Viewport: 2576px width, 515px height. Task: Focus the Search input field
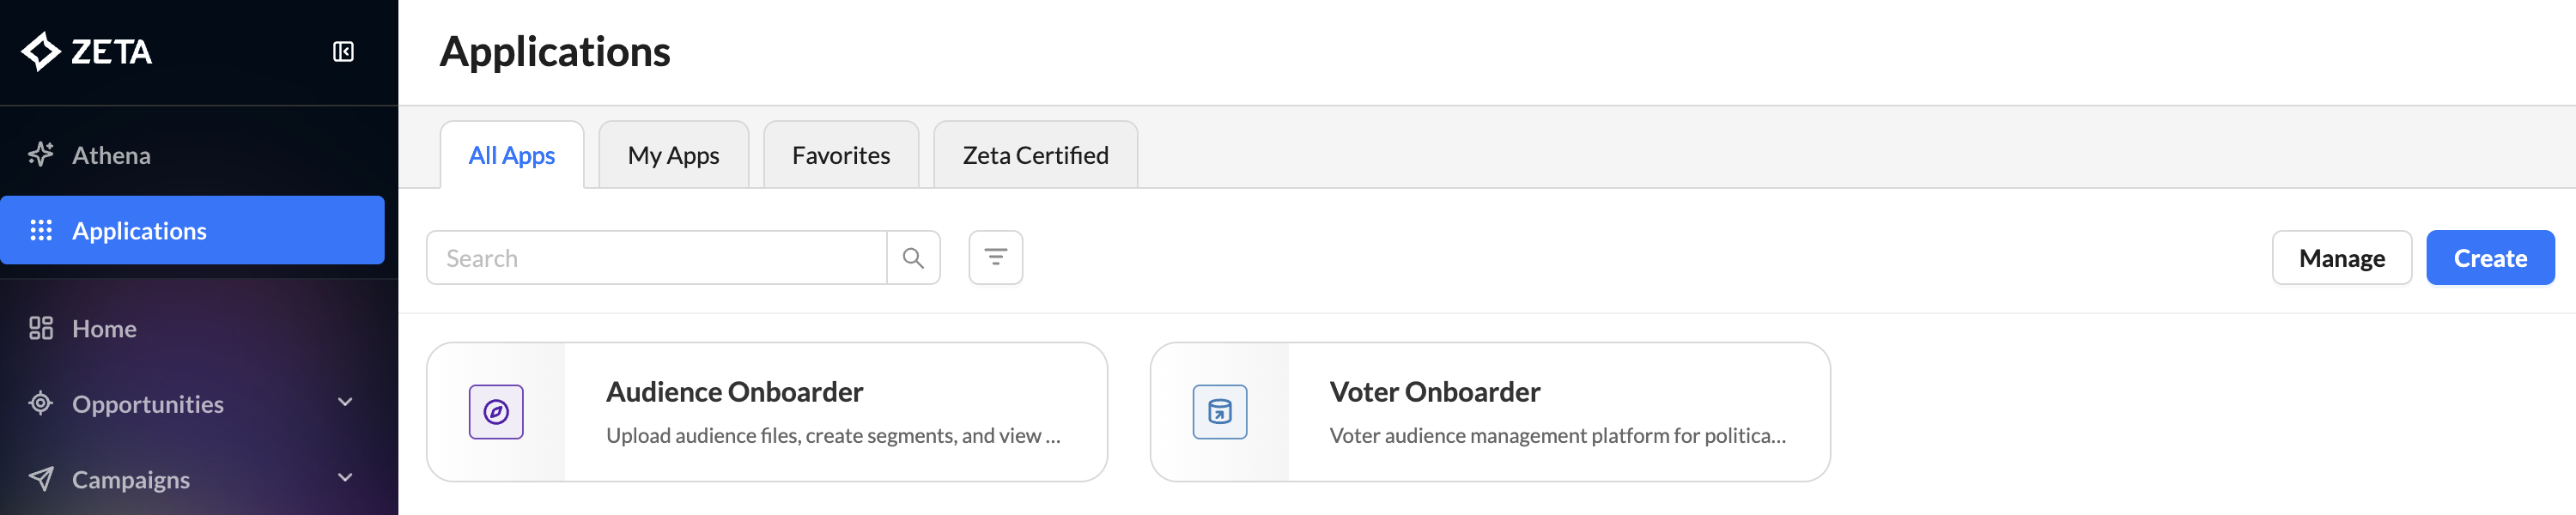(657, 258)
